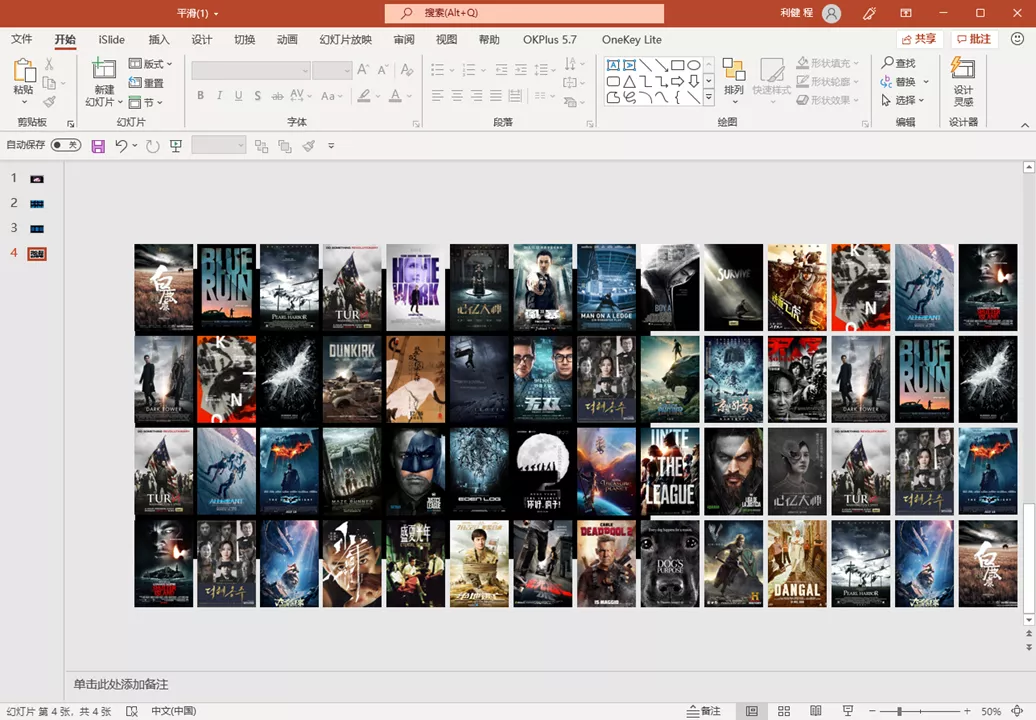Viewport: 1036px width, 720px height.
Task: Click the account profile avatar
Action: coord(832,13)
